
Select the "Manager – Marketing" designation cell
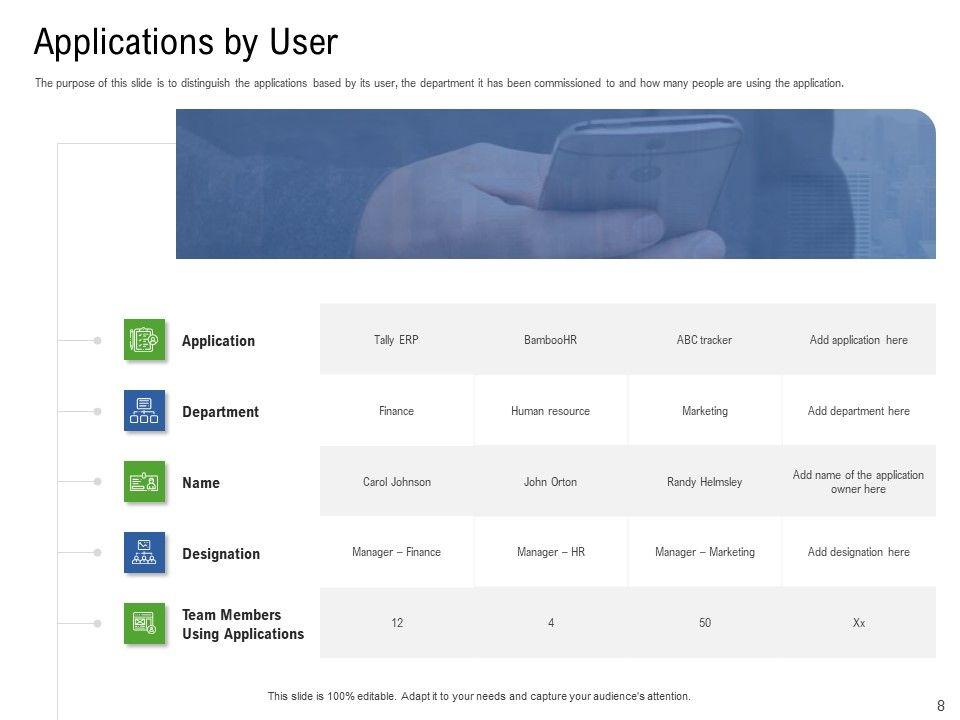click(704, 552)
